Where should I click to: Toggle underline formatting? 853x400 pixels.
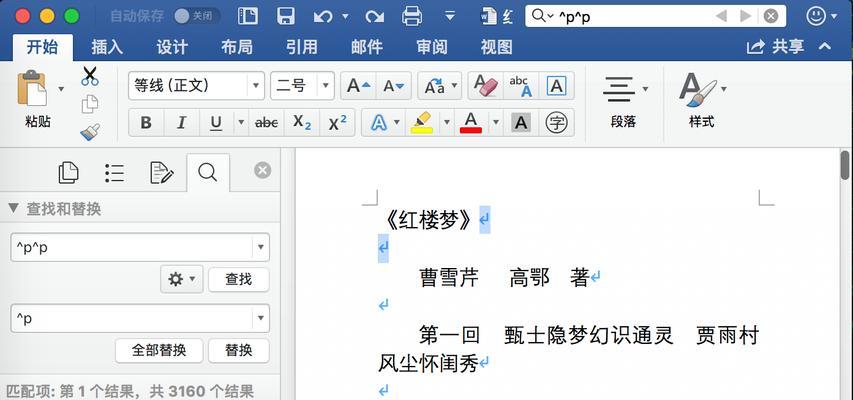point(216,123)
